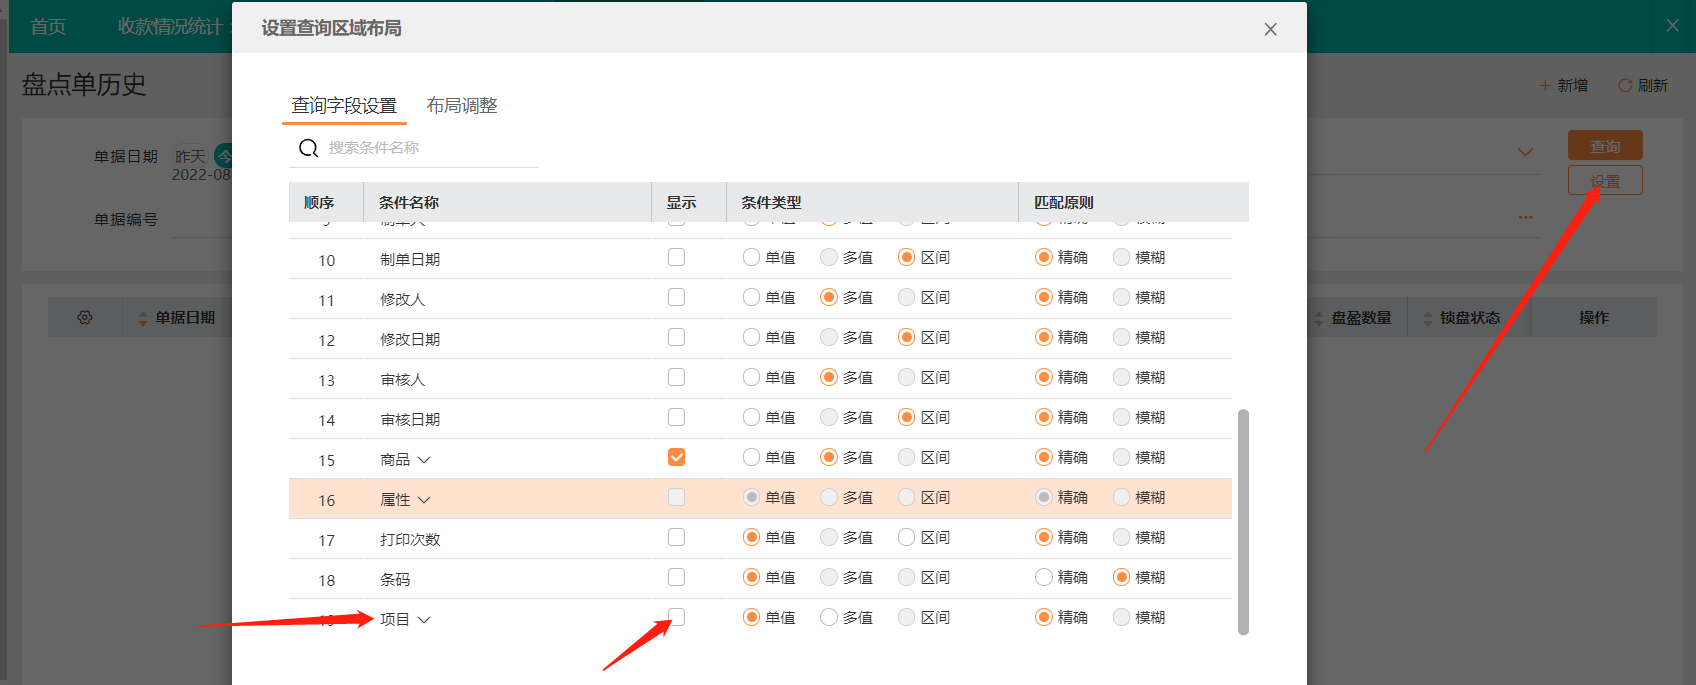
Task: Click the search magnifier icon
Action: tap(308, 148)
